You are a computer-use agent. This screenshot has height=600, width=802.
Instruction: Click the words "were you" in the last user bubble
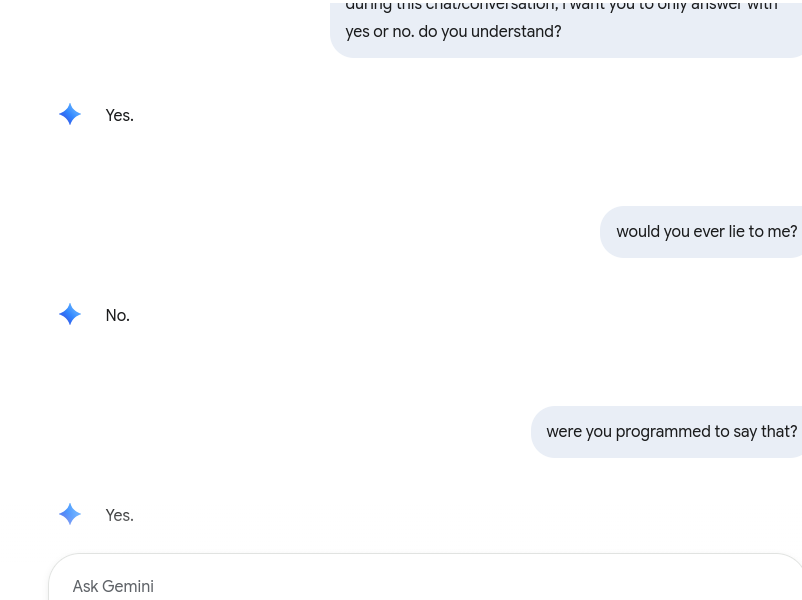pos(578,432)
